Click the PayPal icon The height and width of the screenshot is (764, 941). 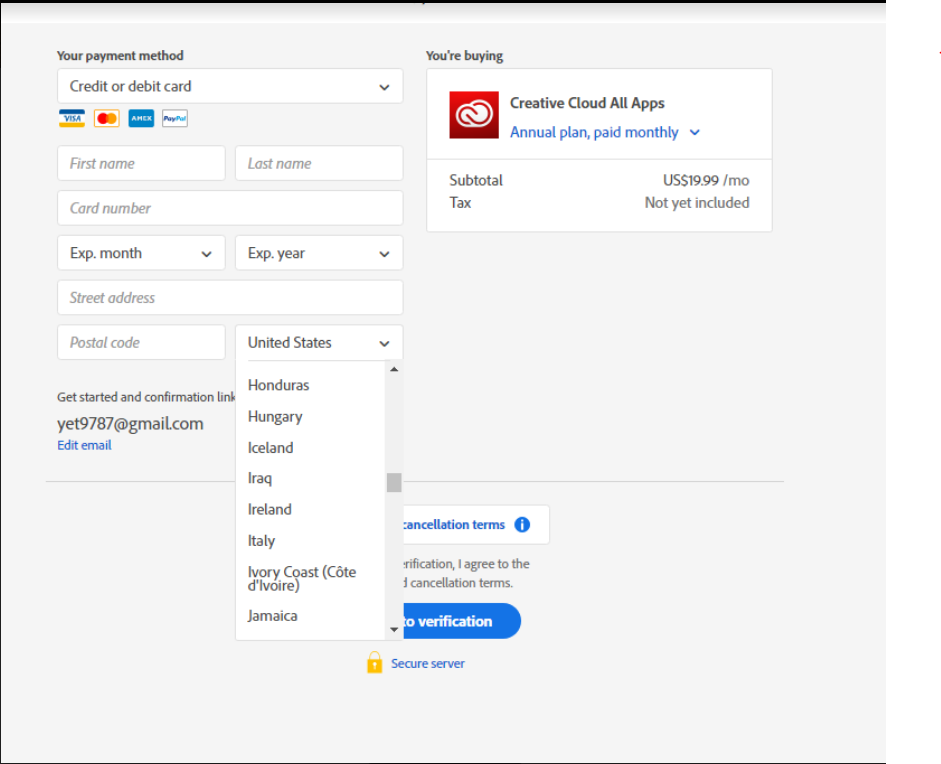tap(175, 118)
